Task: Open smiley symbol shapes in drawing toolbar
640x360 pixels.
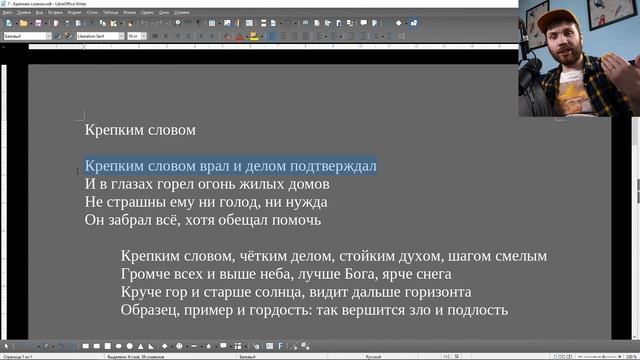Action: point(179,346)
